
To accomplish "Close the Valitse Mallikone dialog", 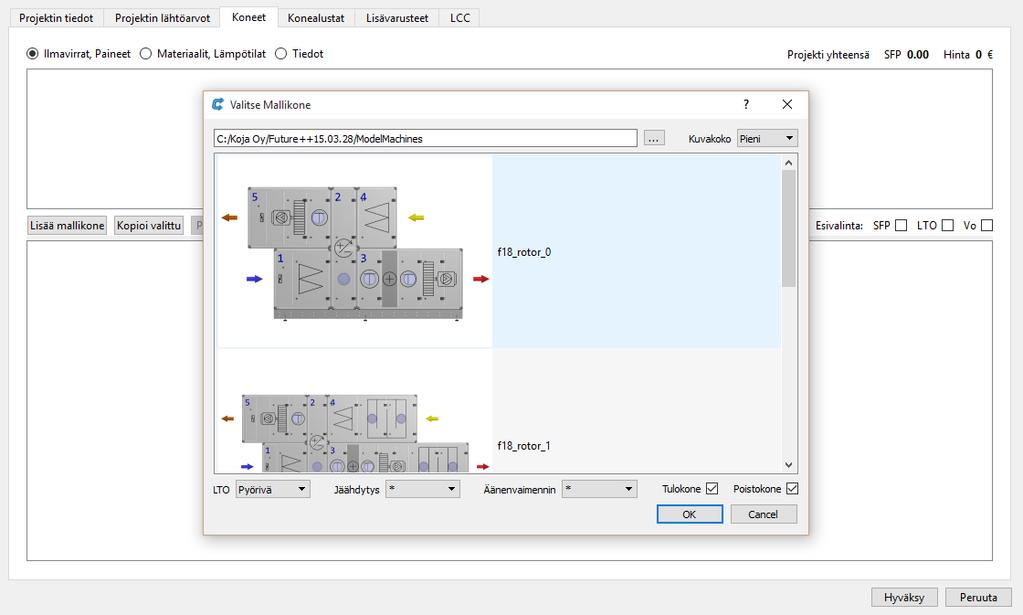I will tap(787, 104).
